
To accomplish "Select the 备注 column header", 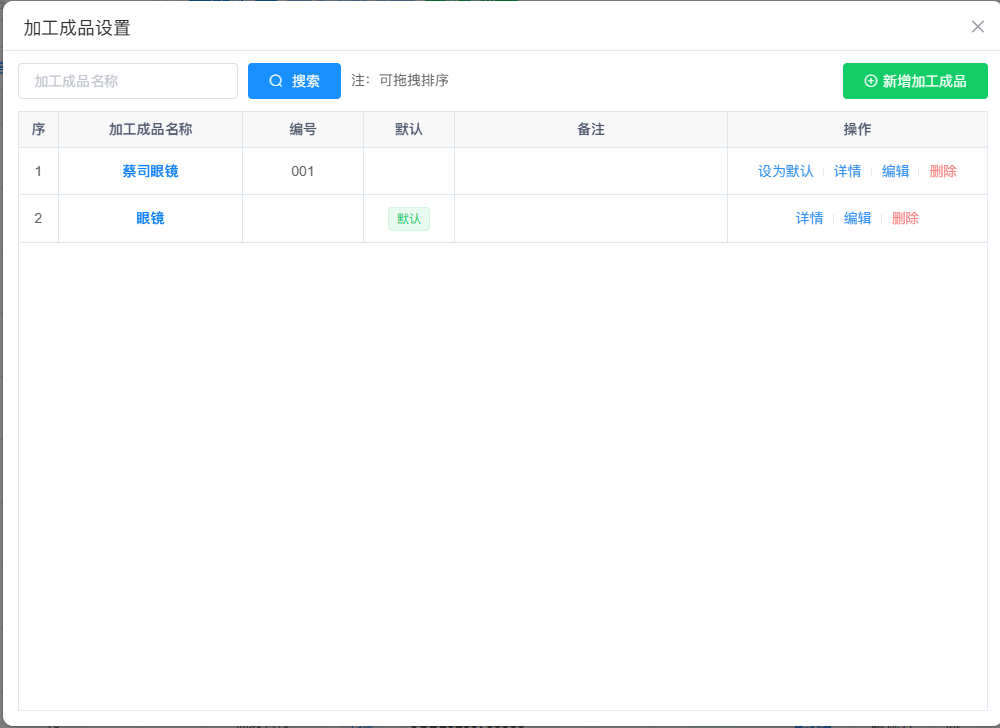I will (x=591, y=130).
